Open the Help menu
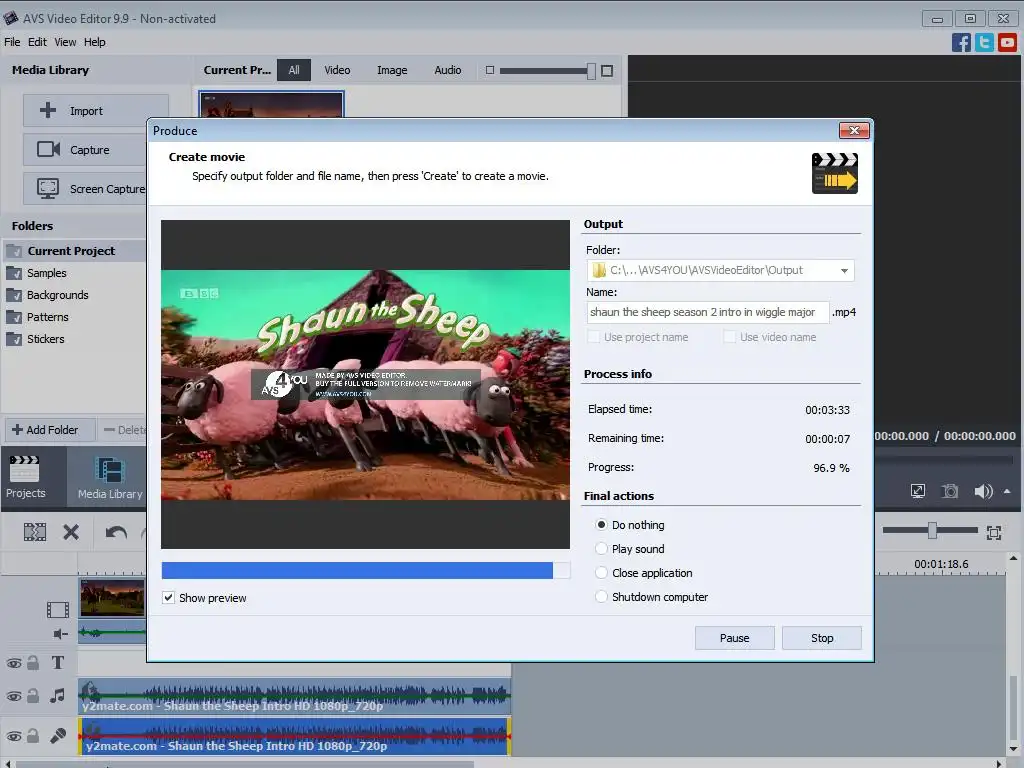The image size is (1024, 768). [x=95, y=42]
